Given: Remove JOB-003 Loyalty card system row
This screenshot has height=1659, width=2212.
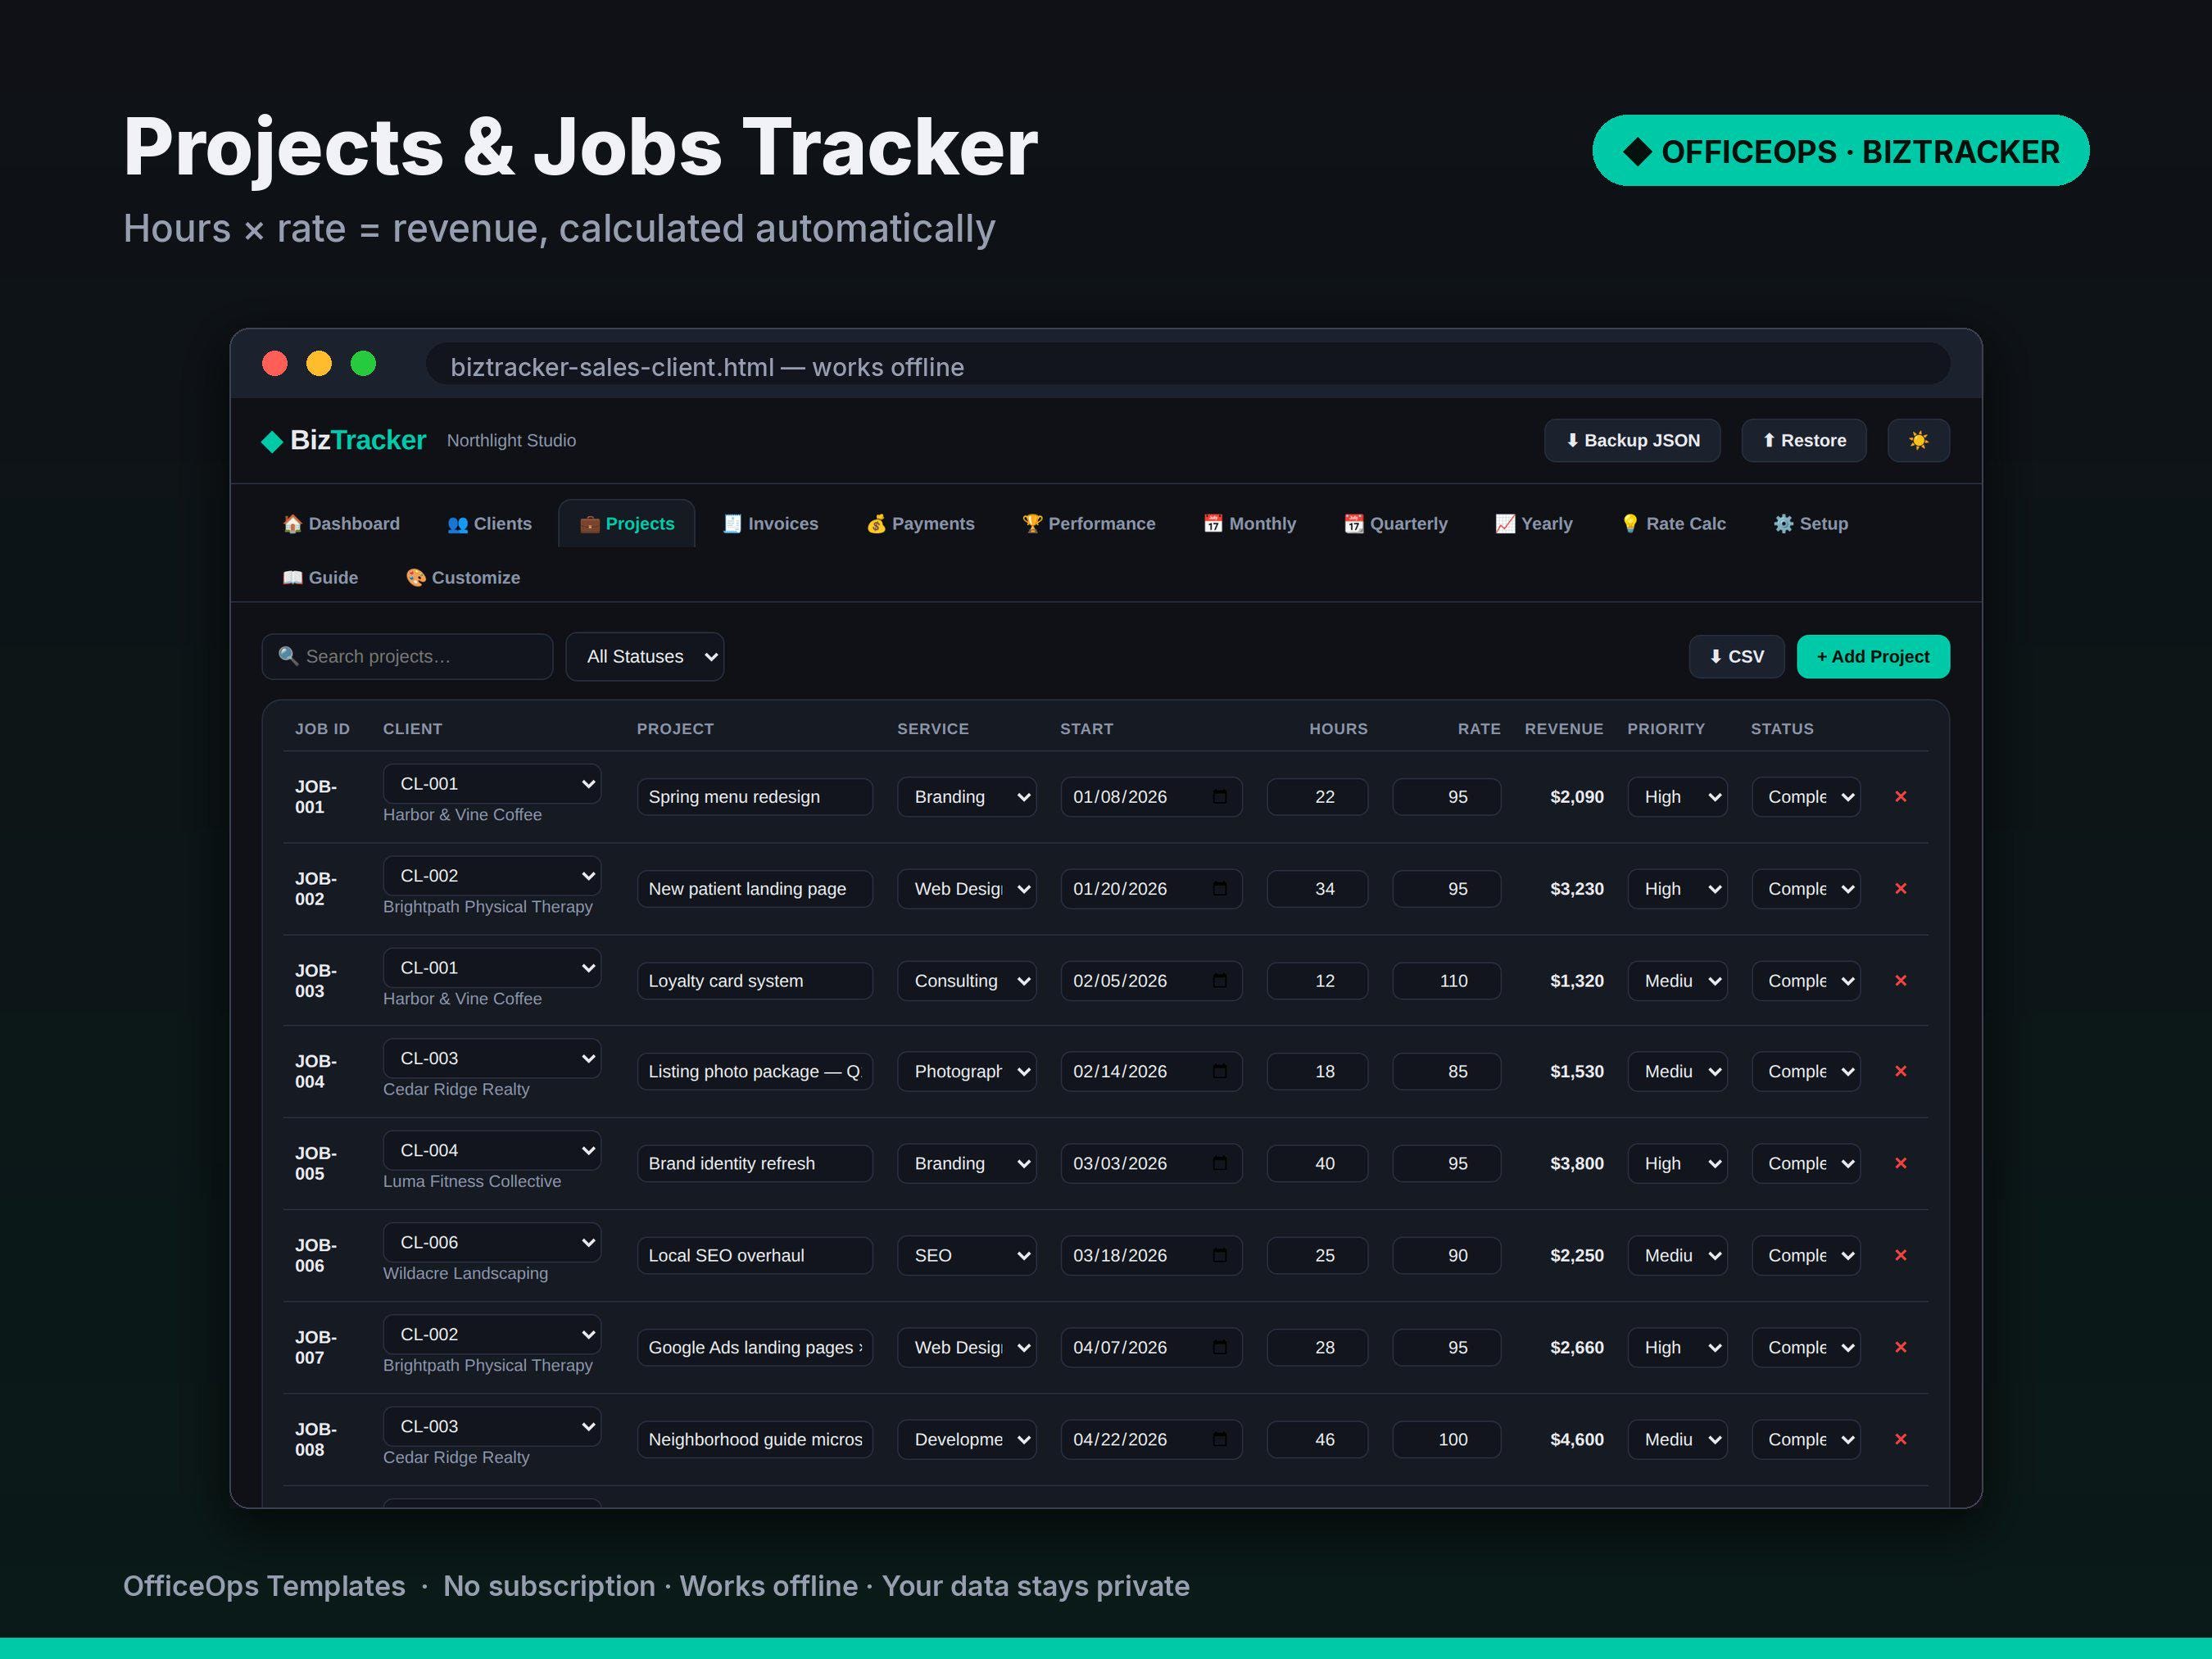Looking at the screenshot, I should point(1900,981).
